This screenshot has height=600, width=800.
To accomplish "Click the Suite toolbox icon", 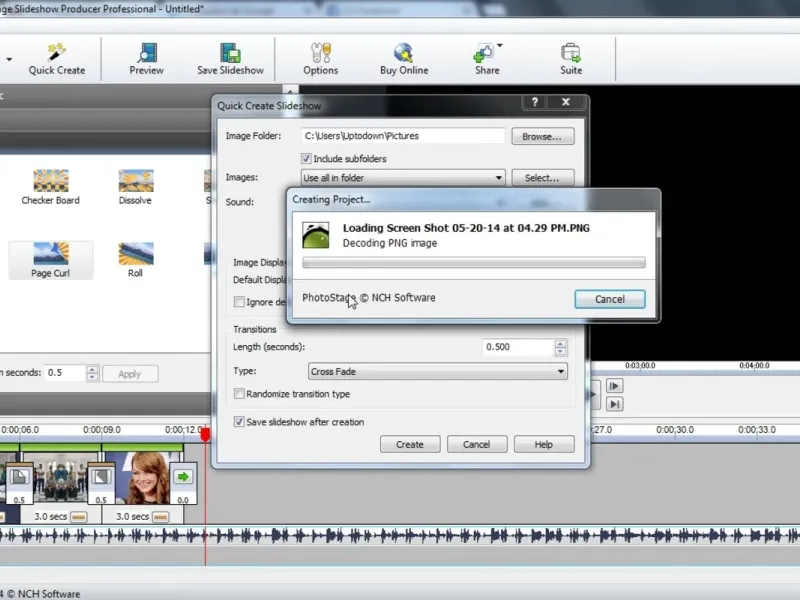I will click(571, 52).
